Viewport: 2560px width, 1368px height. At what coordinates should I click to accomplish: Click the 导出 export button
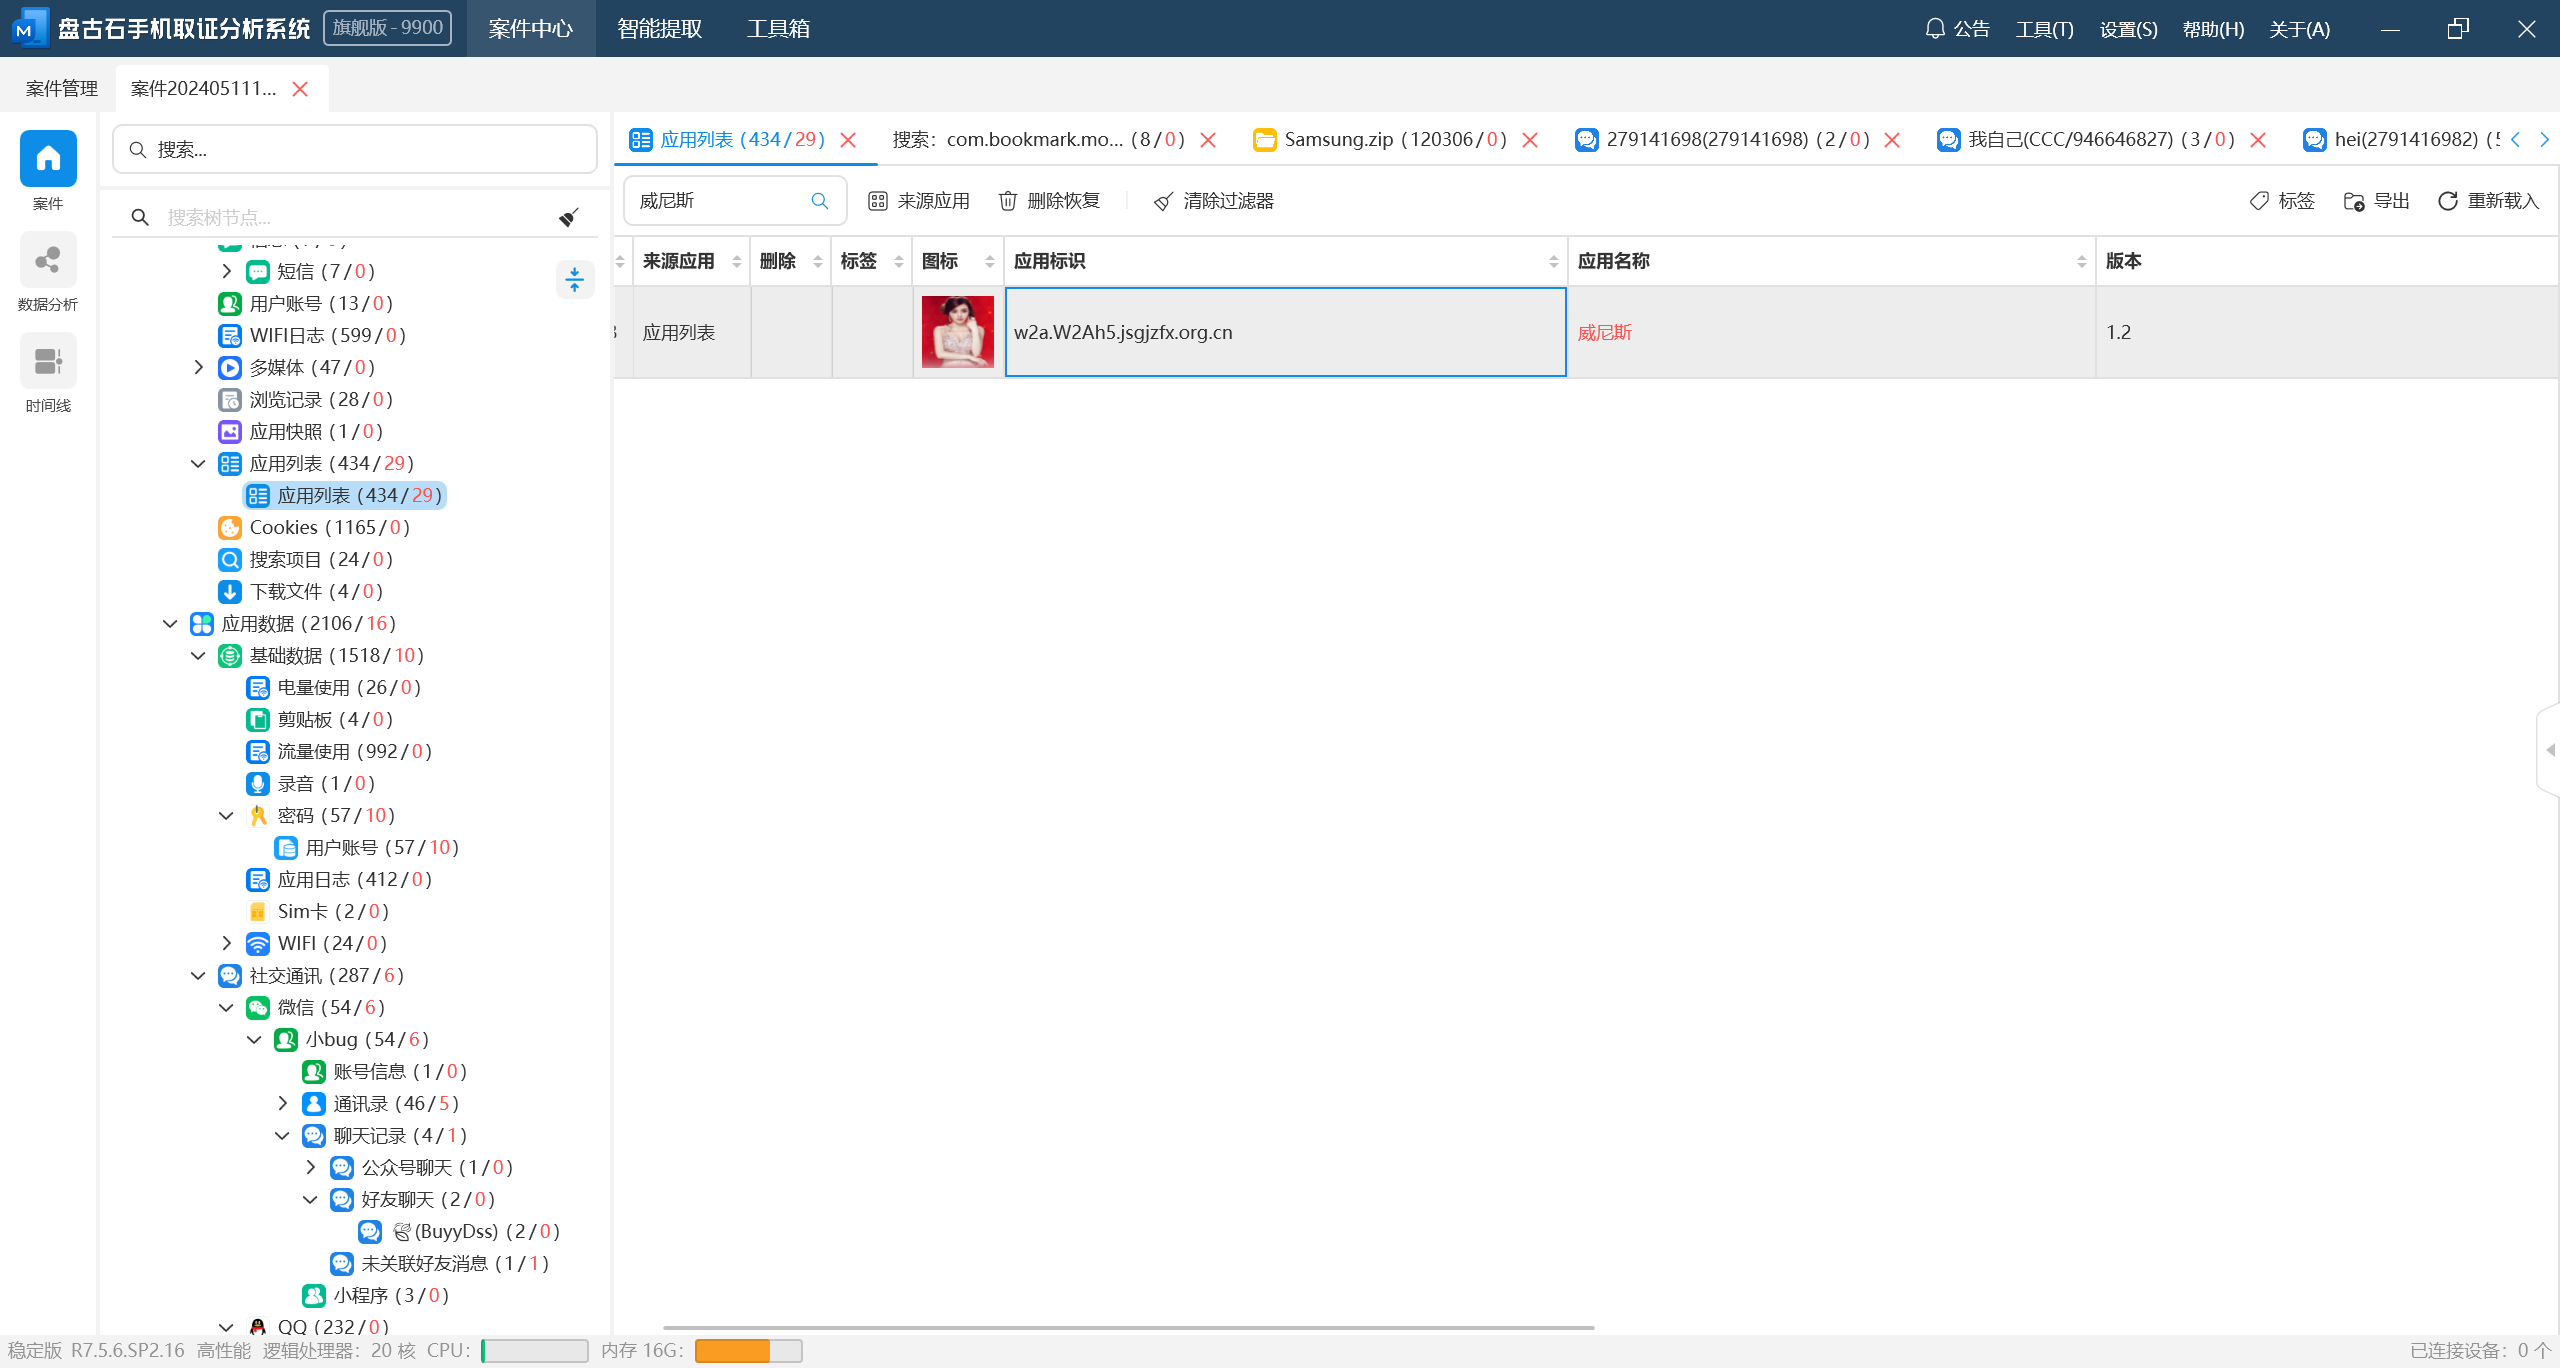click(x=2376, y=201)
